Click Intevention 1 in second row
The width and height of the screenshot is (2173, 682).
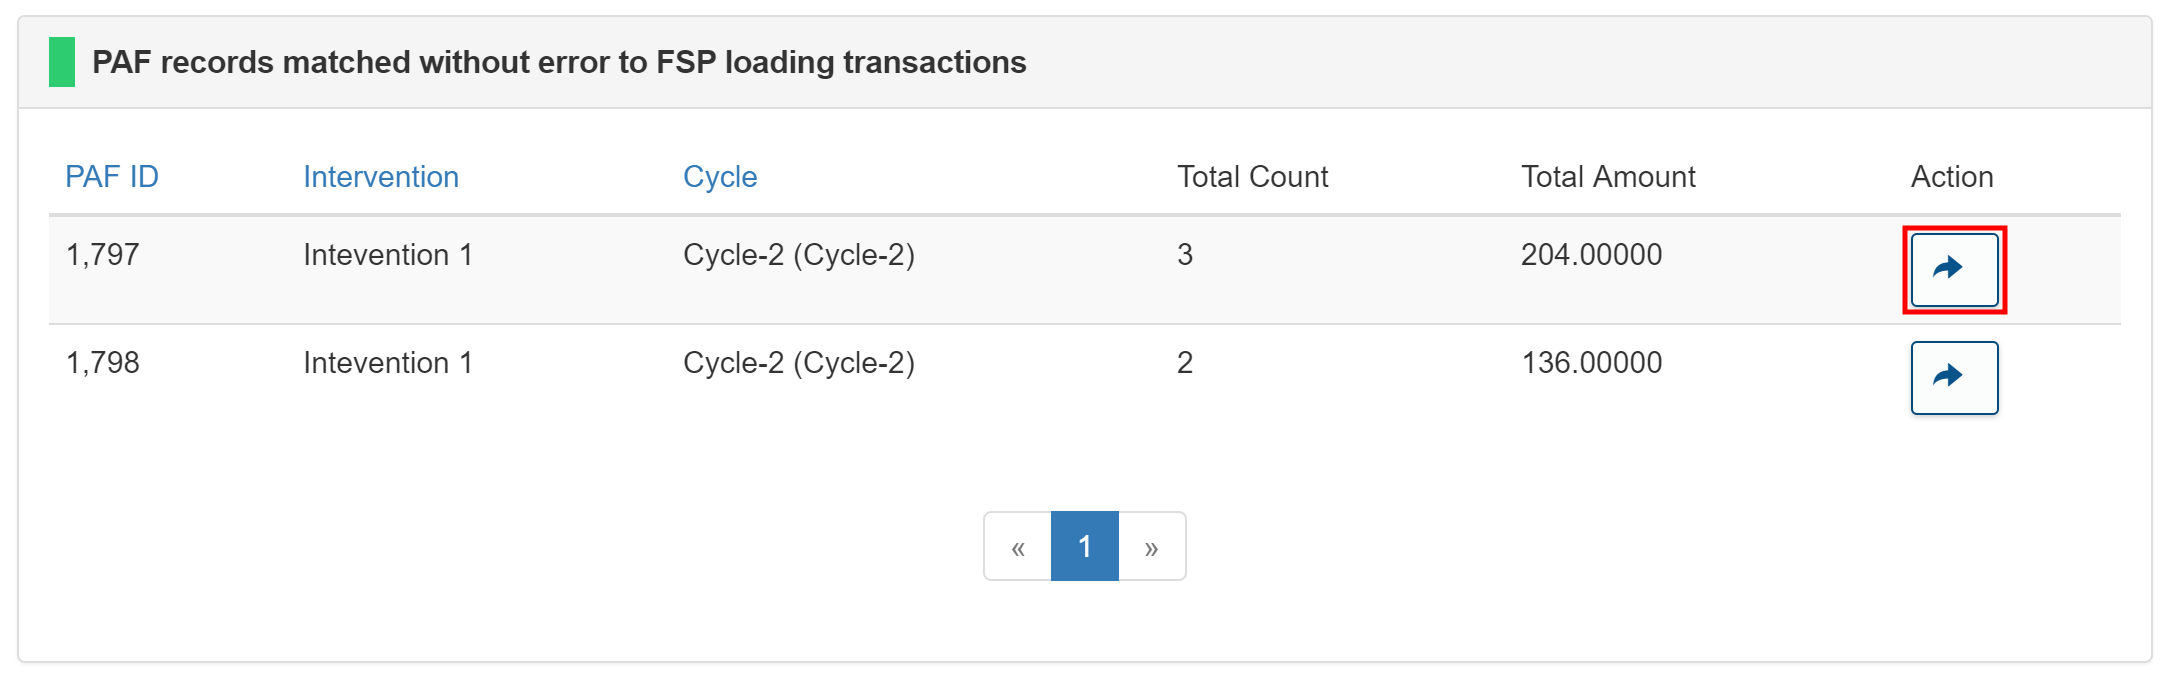388,363
